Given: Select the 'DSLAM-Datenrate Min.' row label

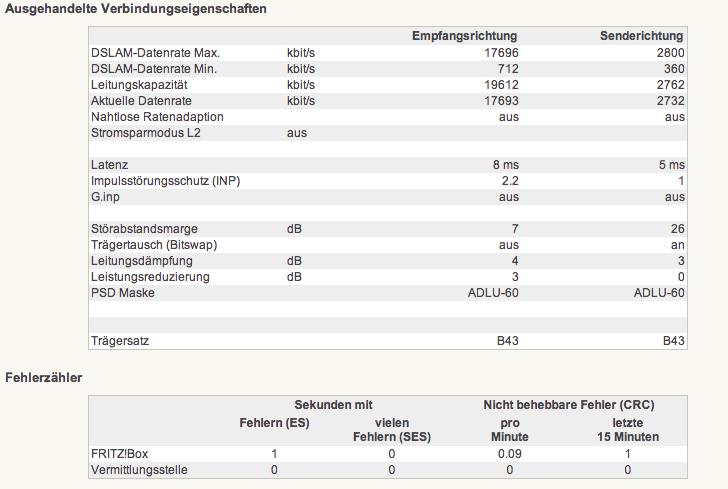Looking at the screenshot, I should 154,69.
